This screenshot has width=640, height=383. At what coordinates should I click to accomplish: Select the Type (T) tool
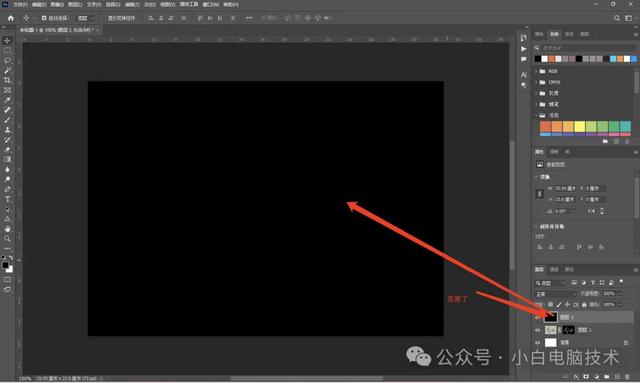tap(7, 199)
